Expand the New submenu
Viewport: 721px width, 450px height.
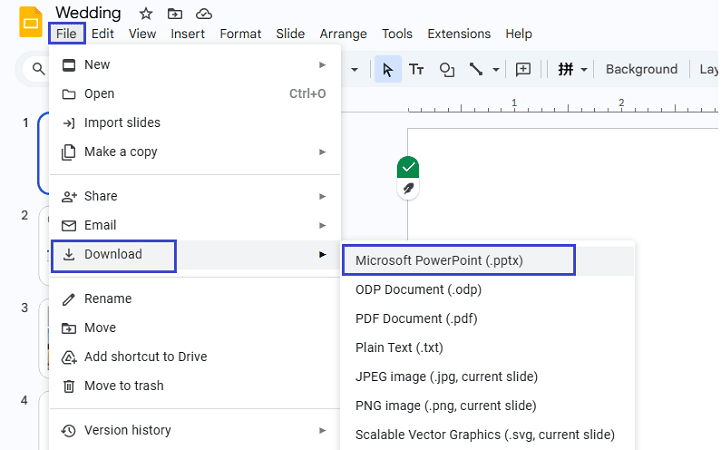(x=195, y=65)
